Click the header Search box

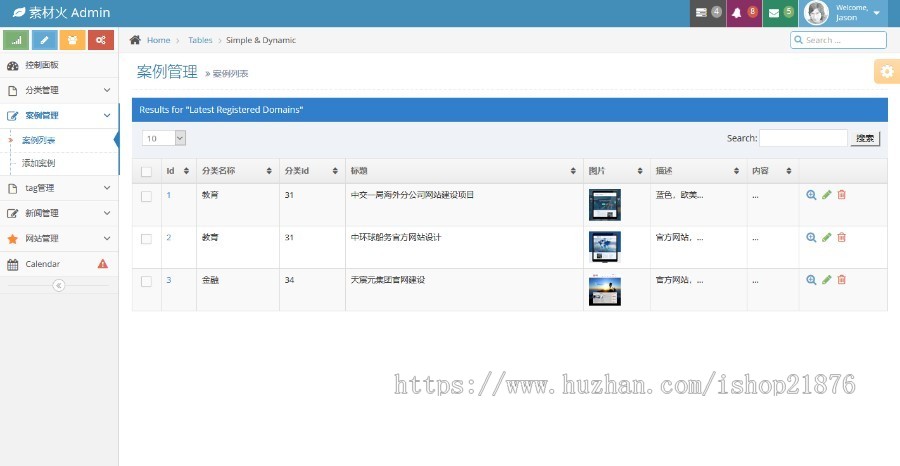[x=839, y=40]
